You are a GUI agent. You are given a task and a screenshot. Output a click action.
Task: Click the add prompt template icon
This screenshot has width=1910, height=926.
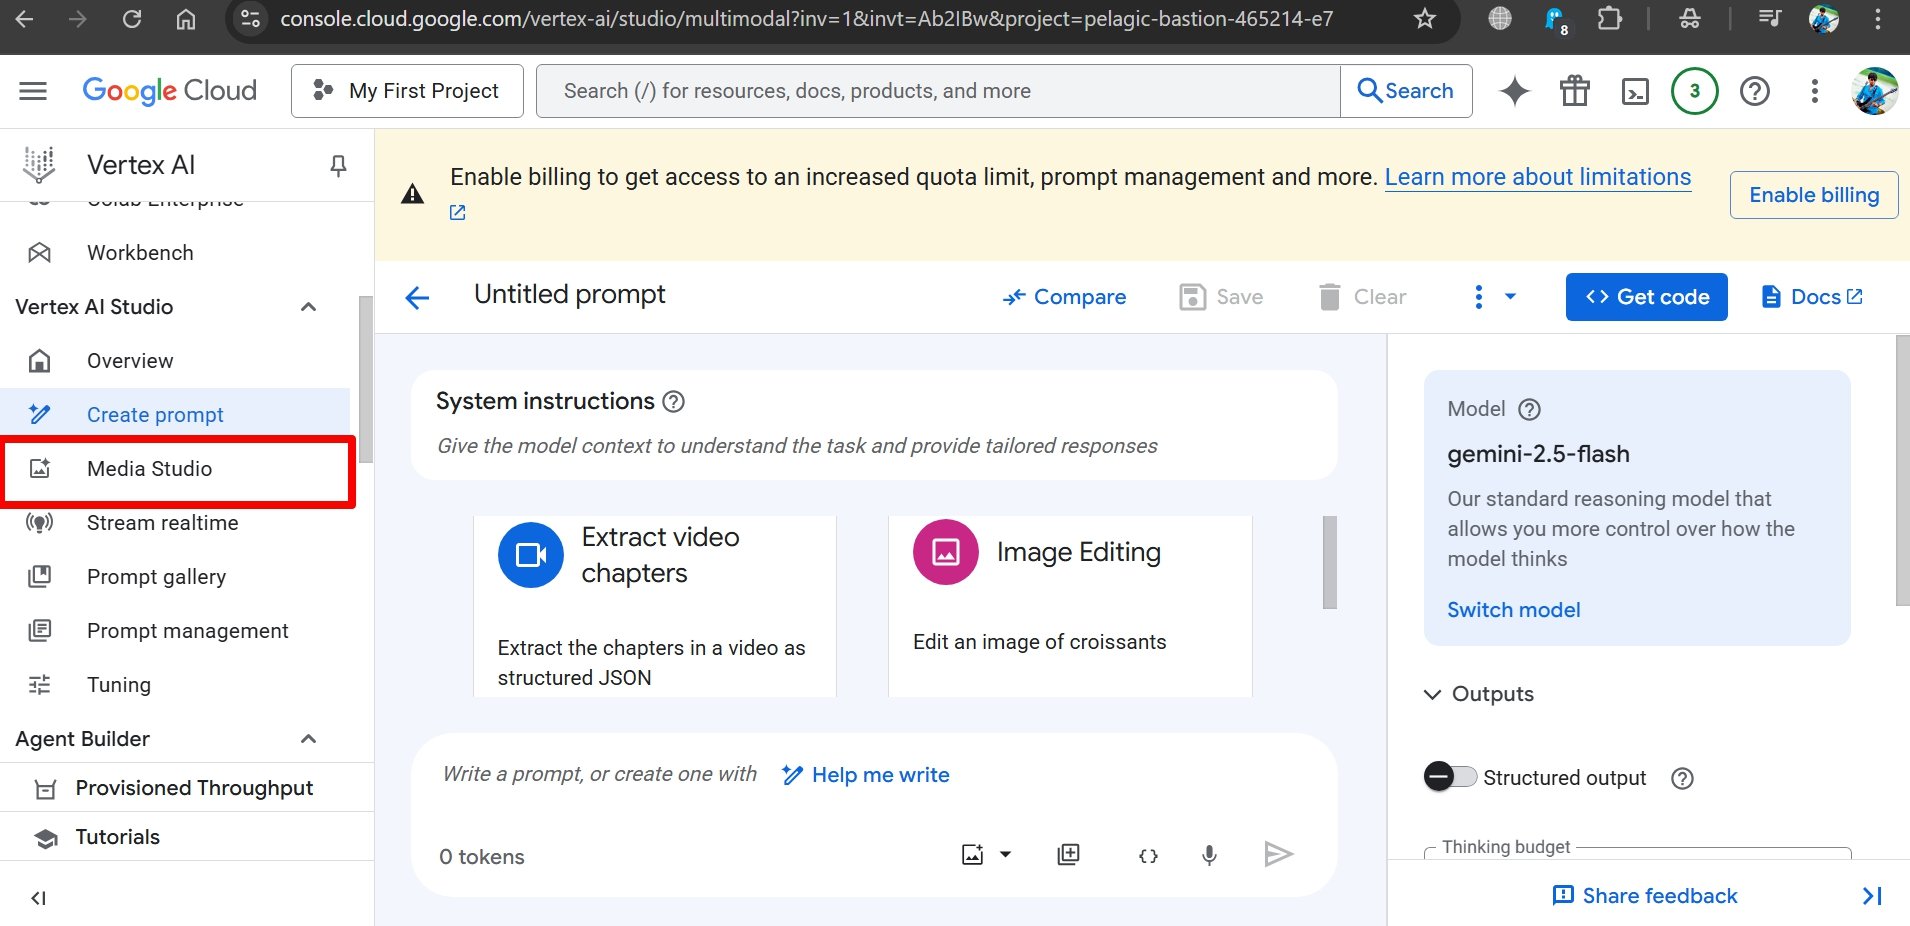1068,855
